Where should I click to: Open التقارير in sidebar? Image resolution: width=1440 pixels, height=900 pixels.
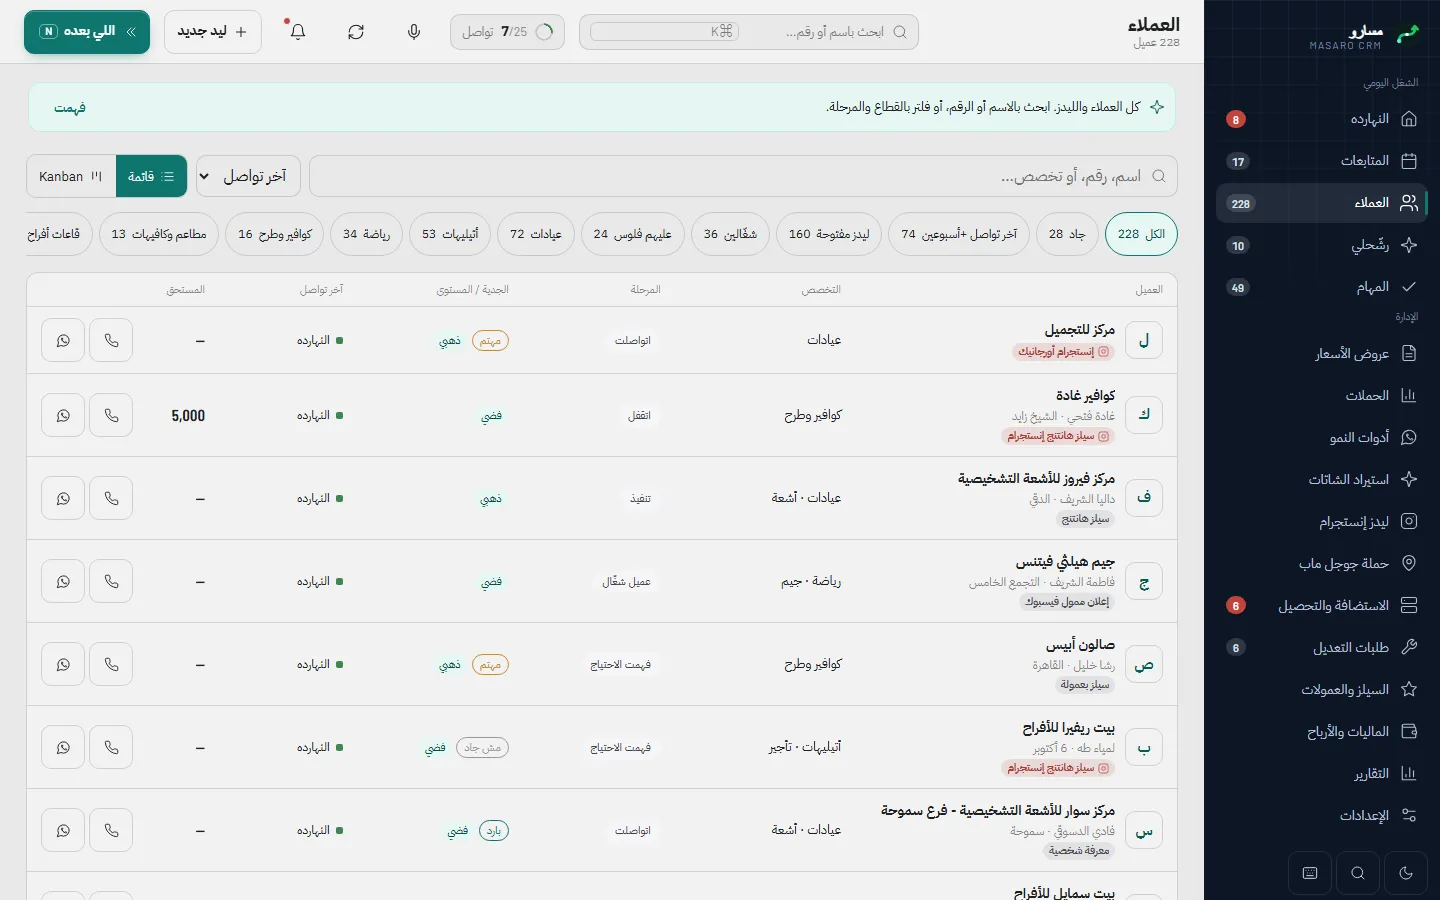pos(1321,773)
